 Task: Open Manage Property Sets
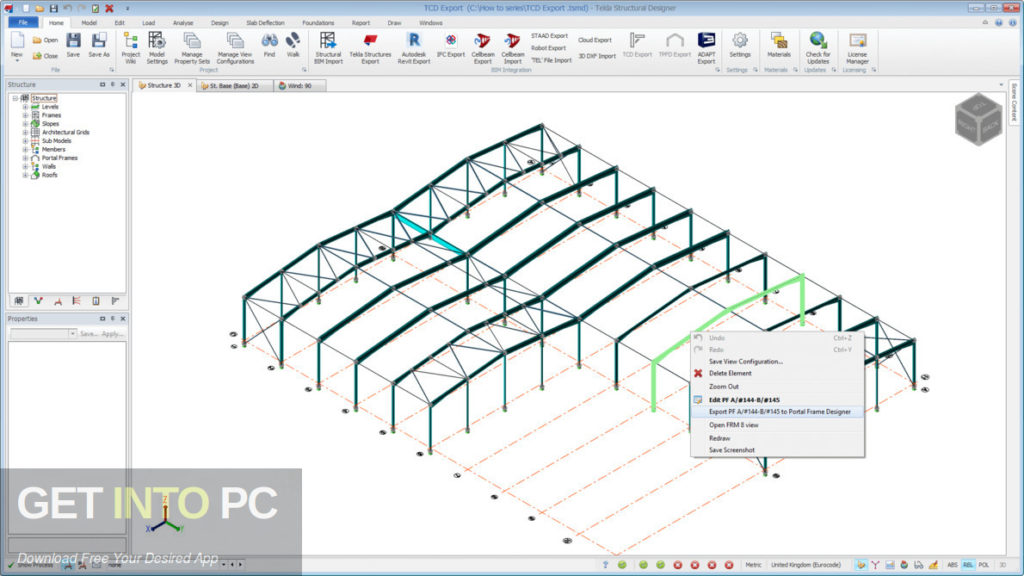[192, 48]
